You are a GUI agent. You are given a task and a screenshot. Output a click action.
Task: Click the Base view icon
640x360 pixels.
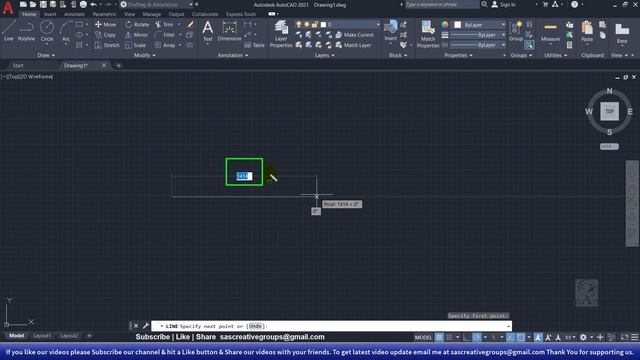pos(622,33)
